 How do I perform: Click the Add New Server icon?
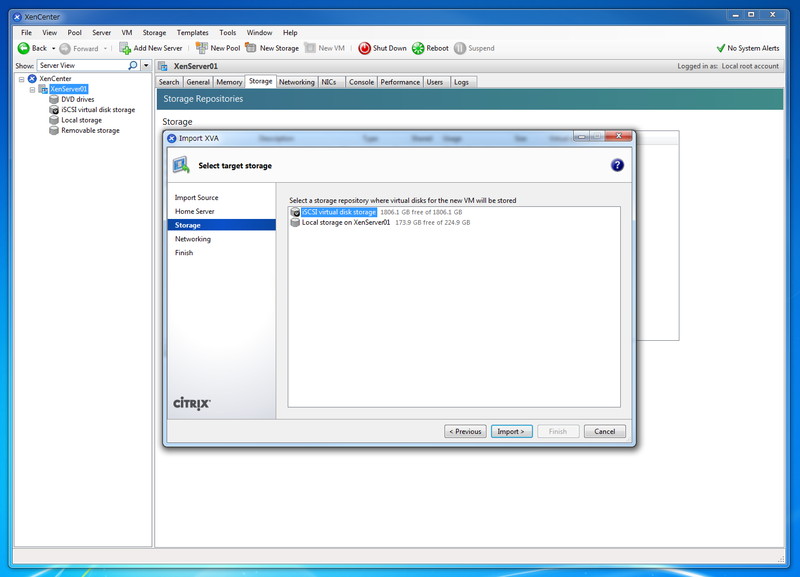pyautogui.click(x=125, y=48)
